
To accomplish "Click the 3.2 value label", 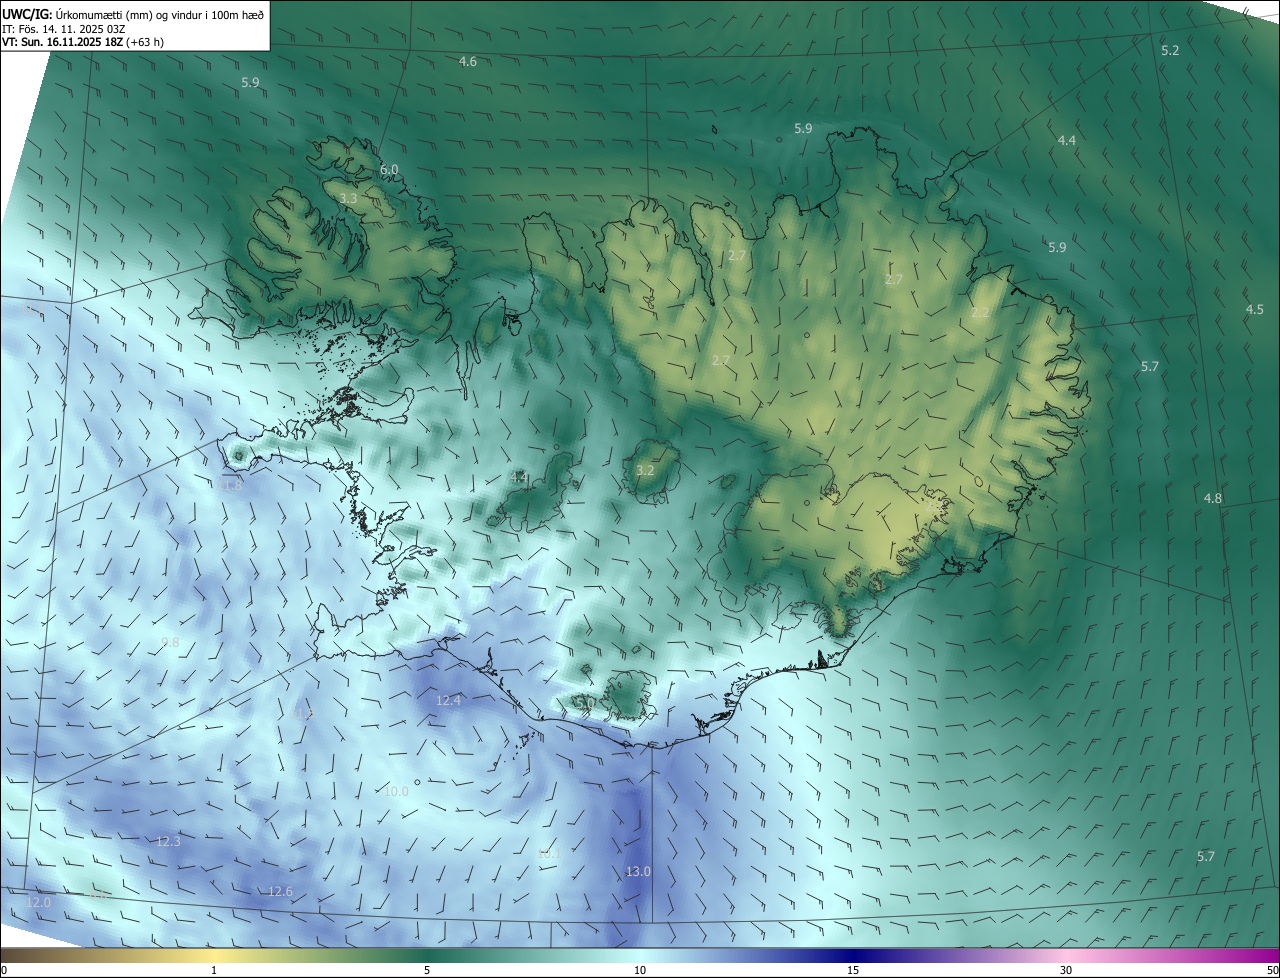I will coord(645,470).
